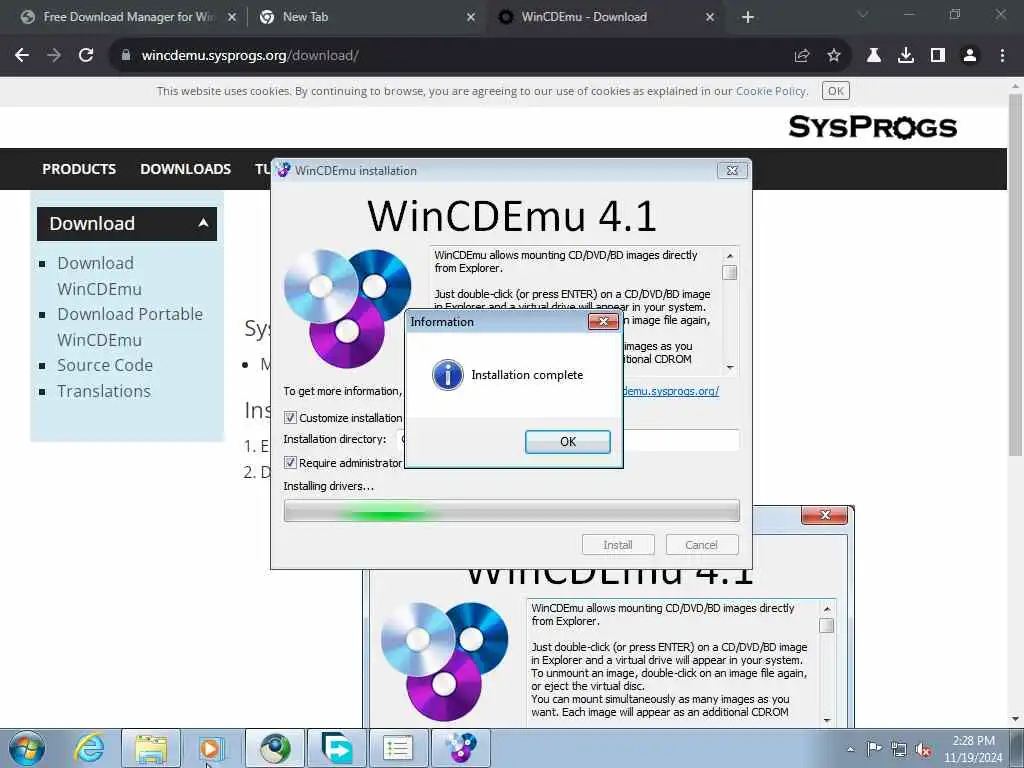Open Download Portable WinCDEmu link

click(130, 327)
